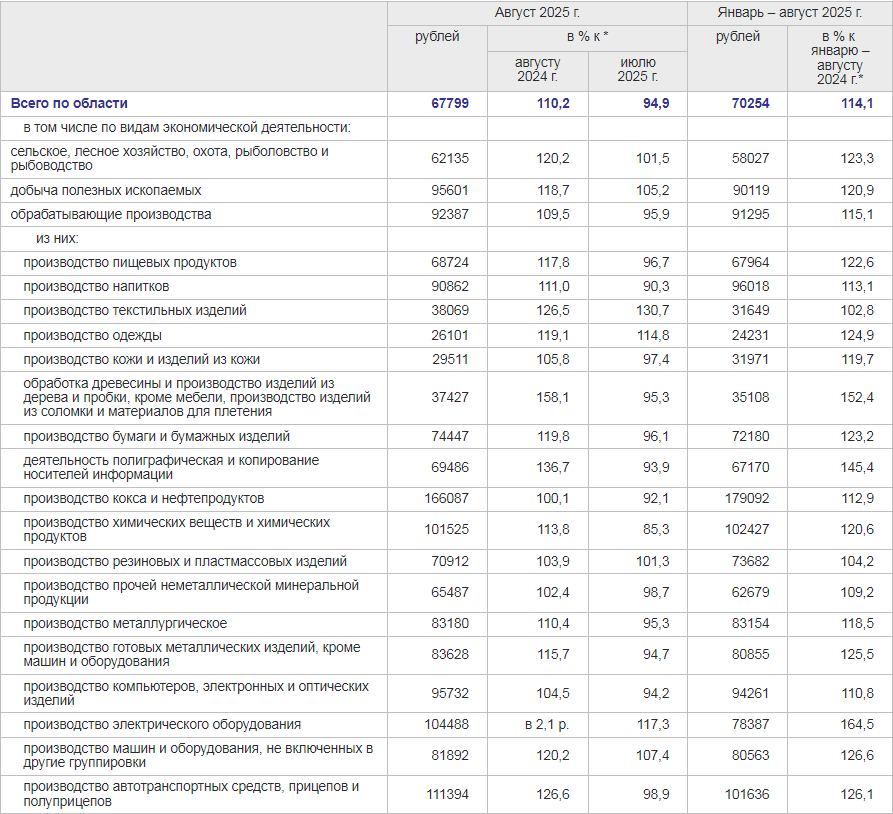The height and width of the screenshot is (814, 893).
Task: Select the value 111394 for motor vehicles
Action: [445, 794]
